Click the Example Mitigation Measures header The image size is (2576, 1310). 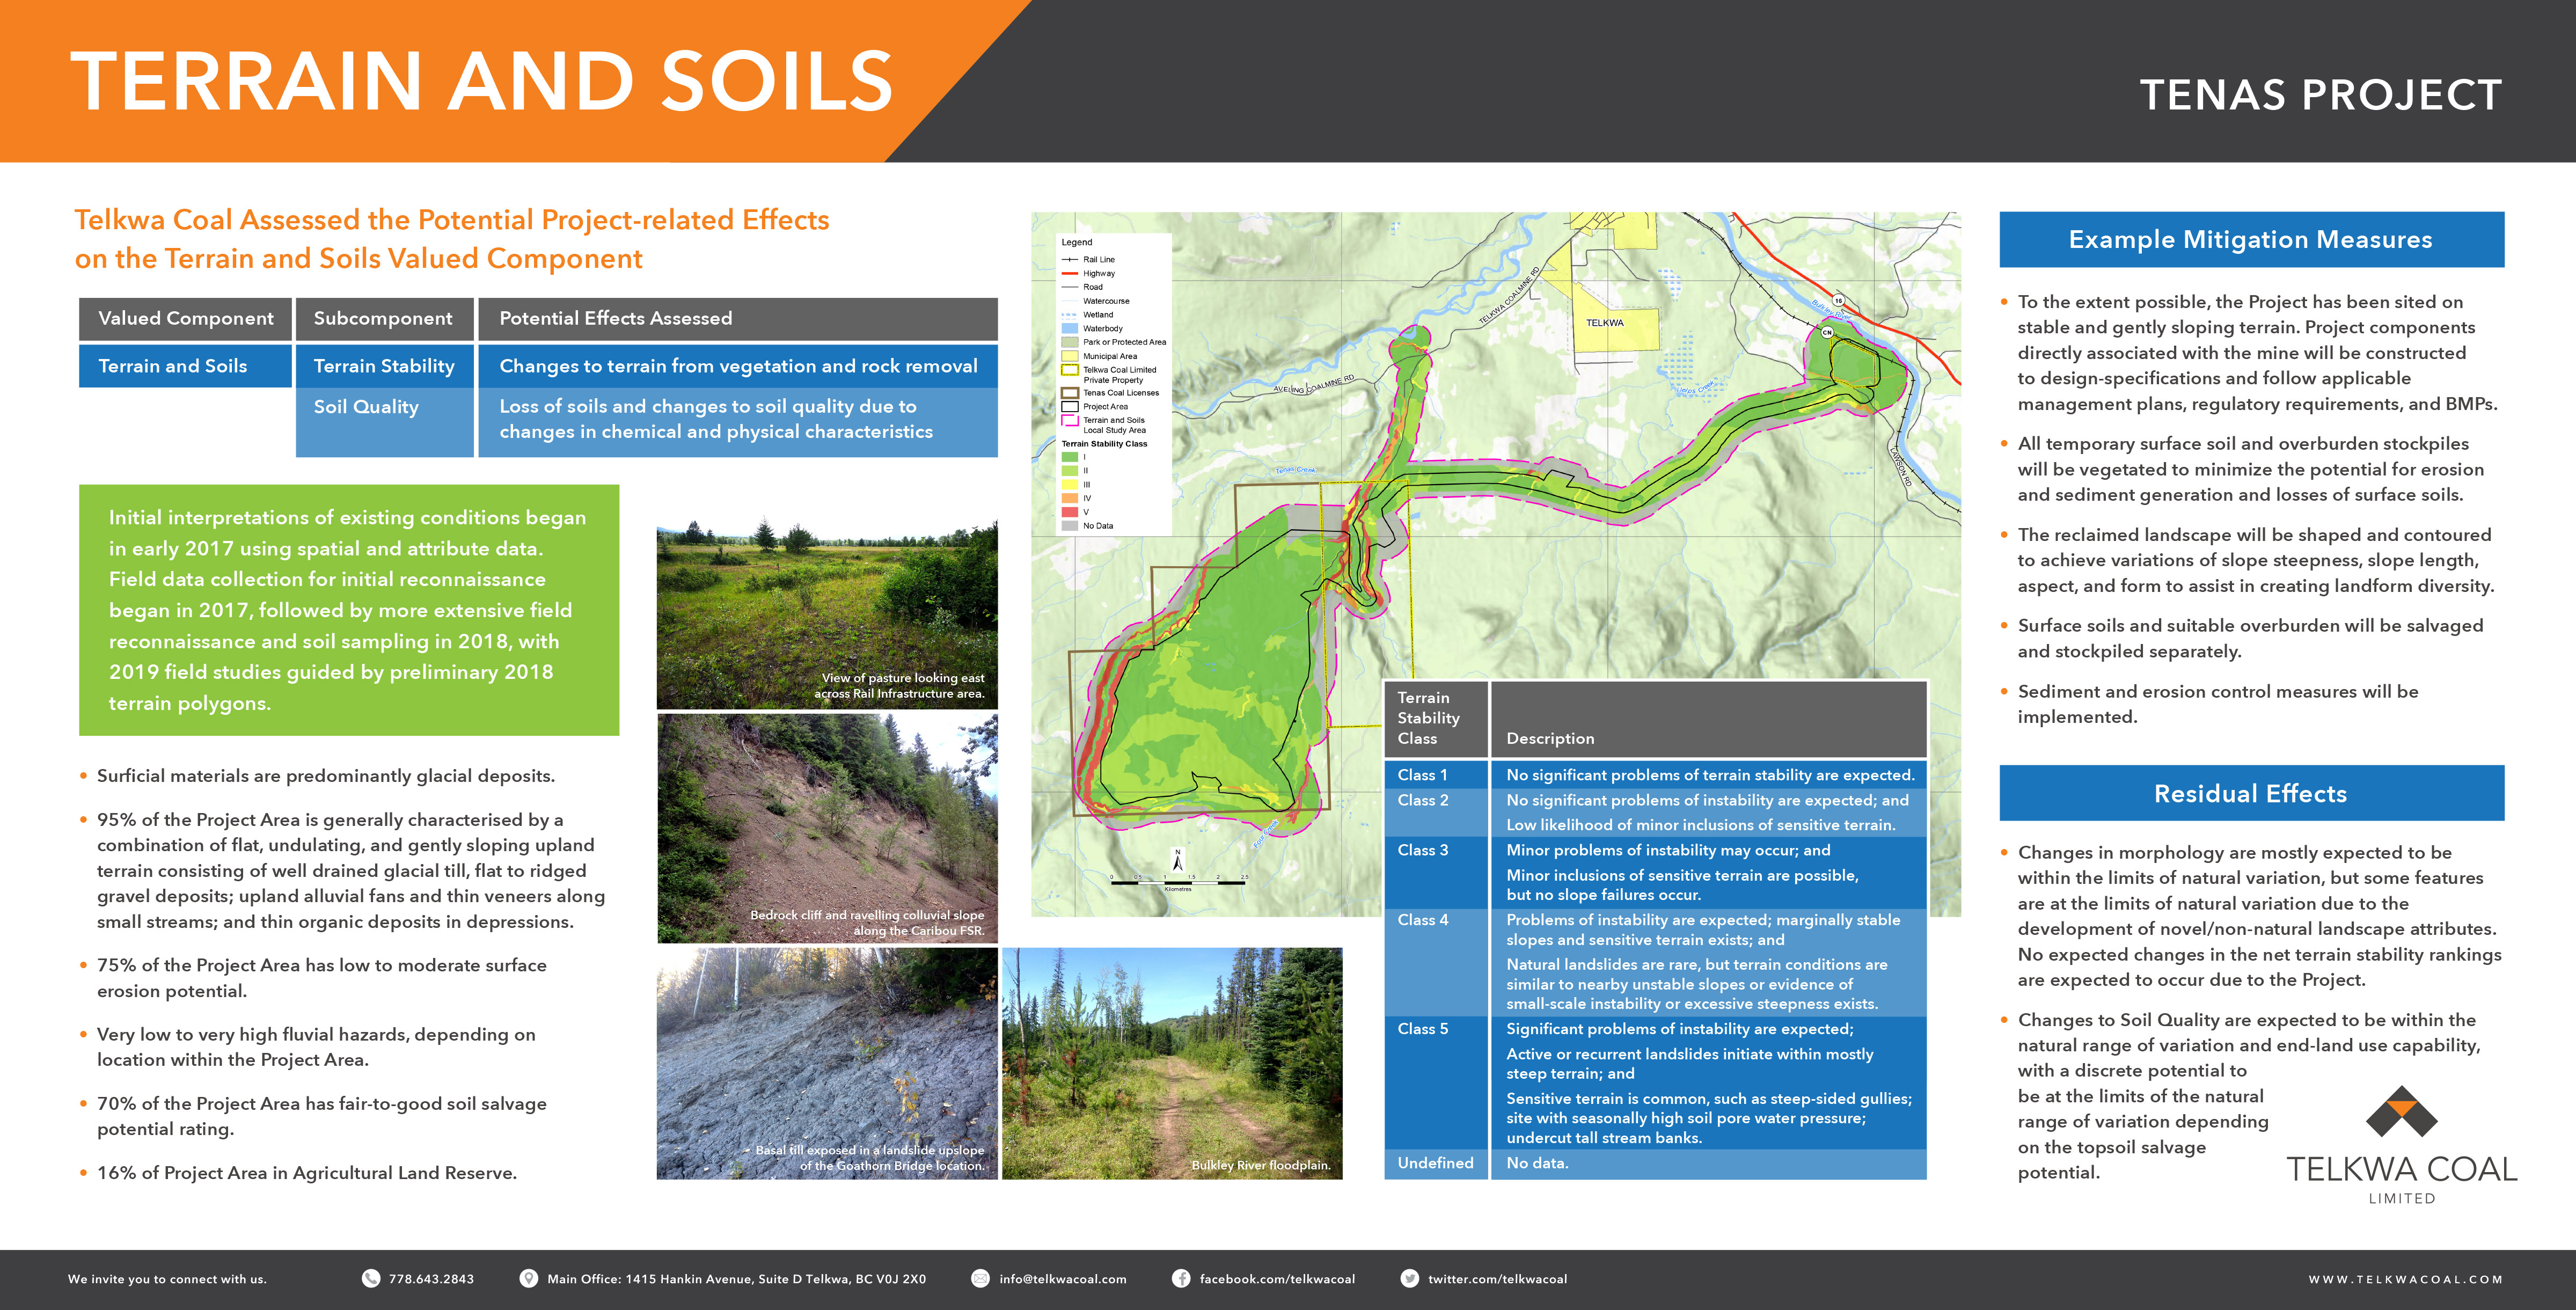(x=2251, y=239)
